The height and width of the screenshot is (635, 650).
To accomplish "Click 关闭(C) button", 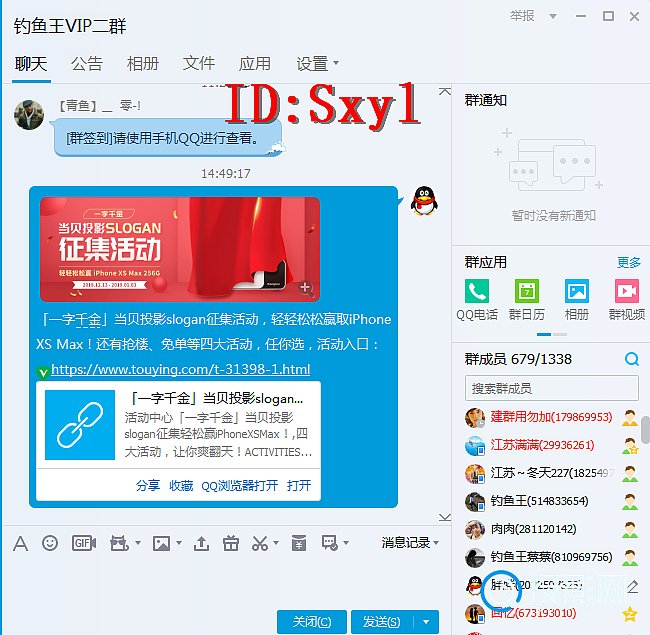I will 312,622.
